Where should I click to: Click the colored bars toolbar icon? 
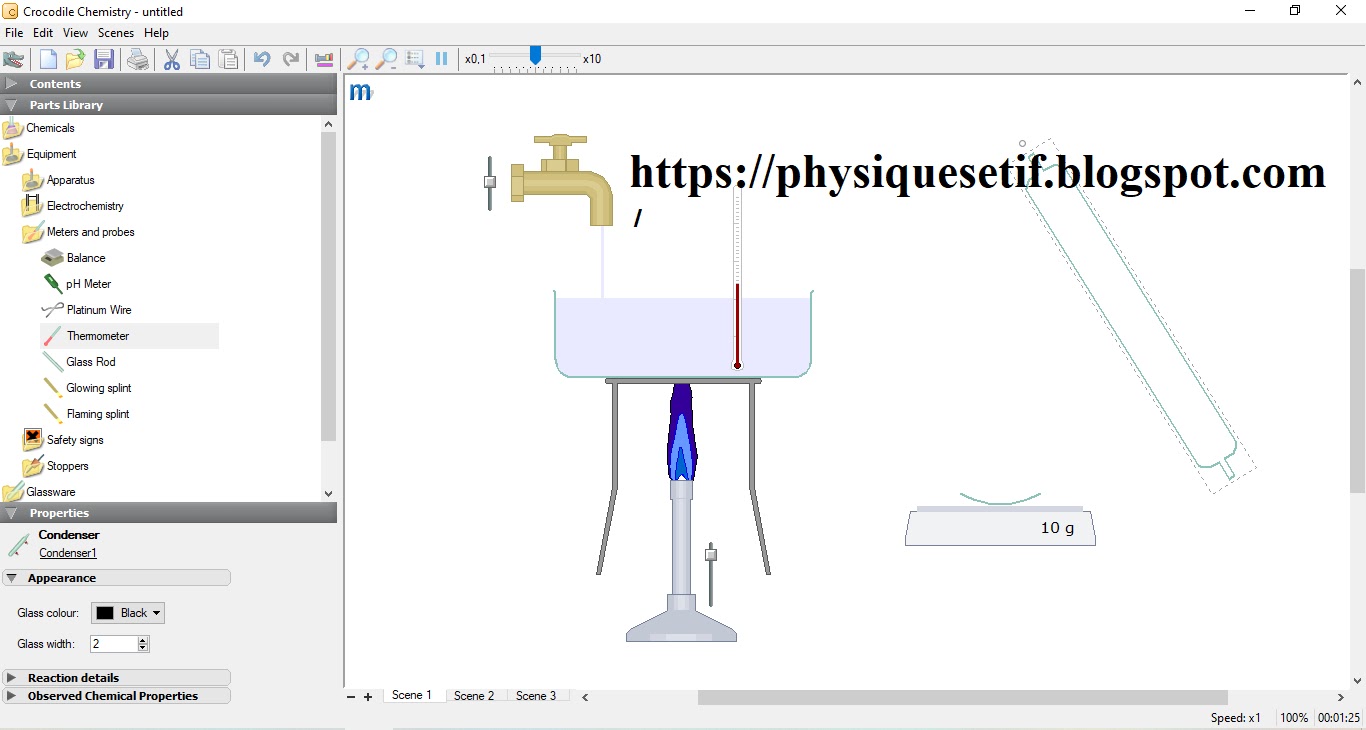click(x=324, y=59)
